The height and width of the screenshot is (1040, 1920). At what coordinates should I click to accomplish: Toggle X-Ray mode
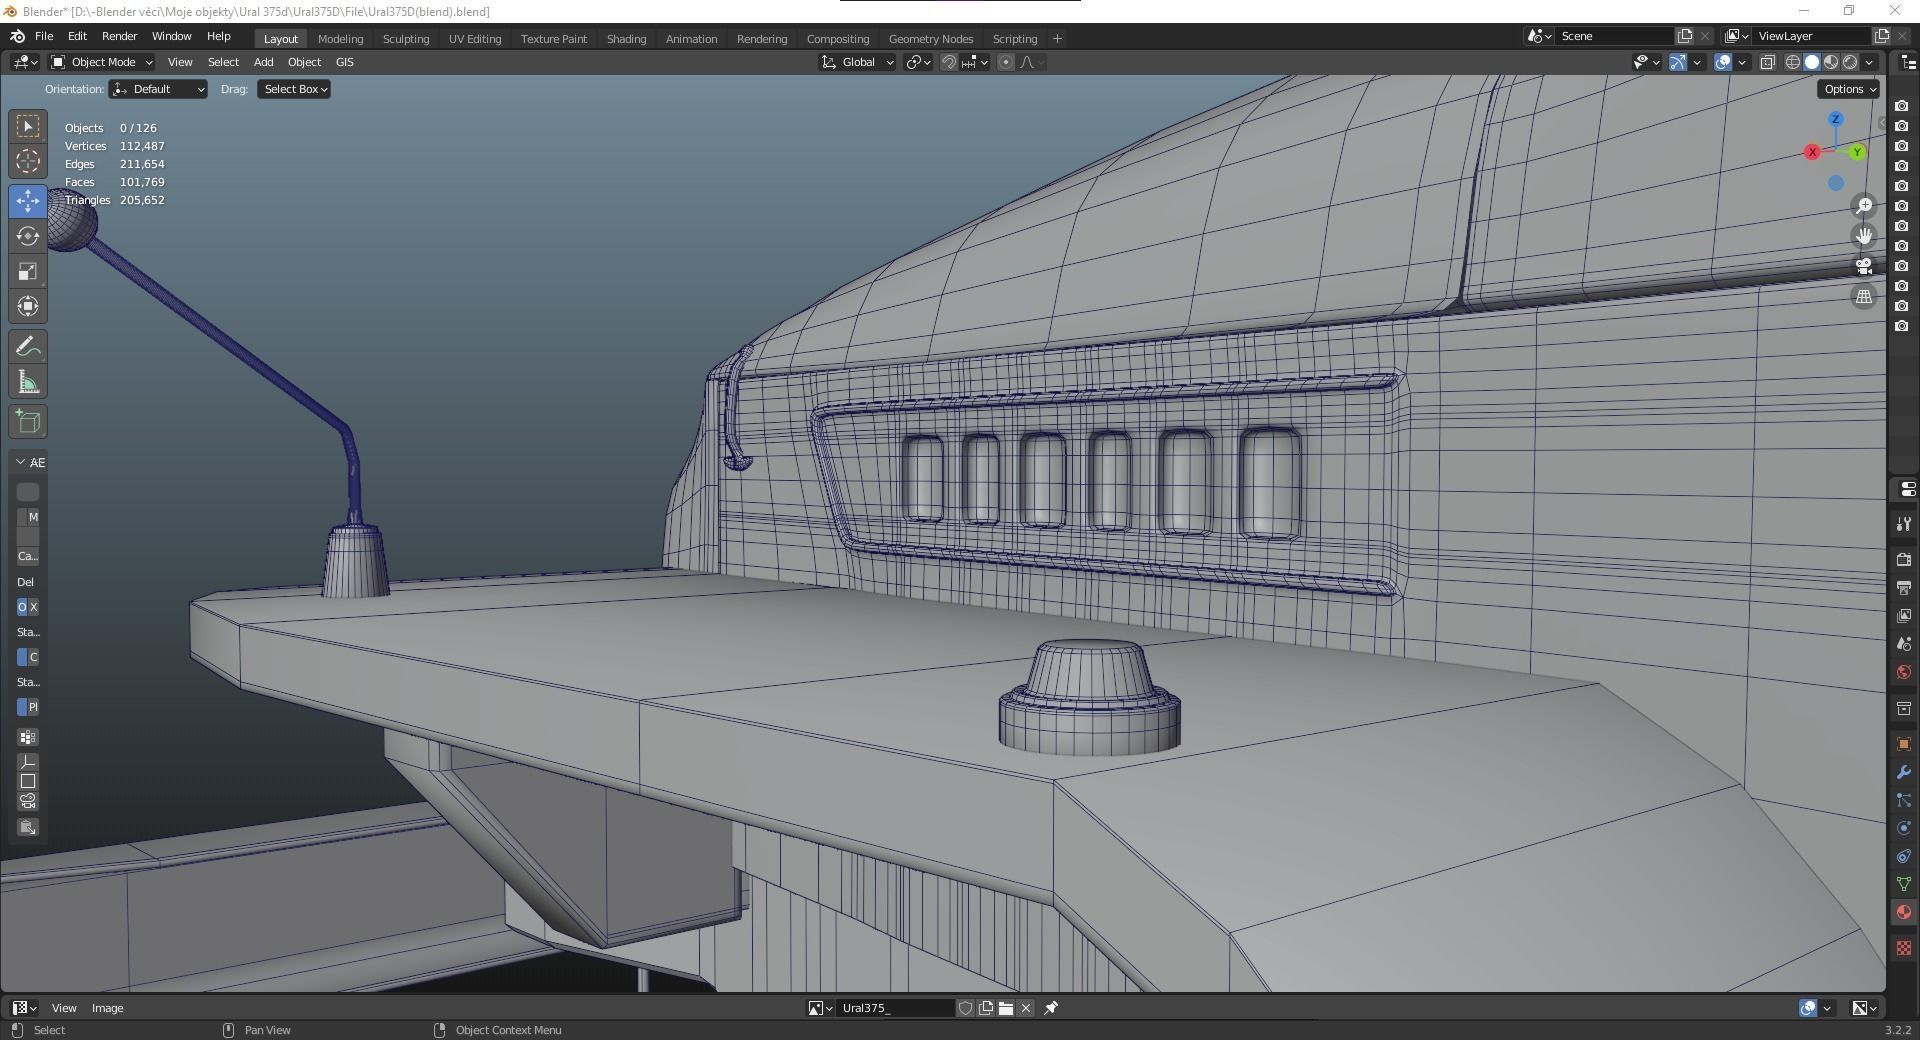pyautogui.click(x=1768, y=62)
